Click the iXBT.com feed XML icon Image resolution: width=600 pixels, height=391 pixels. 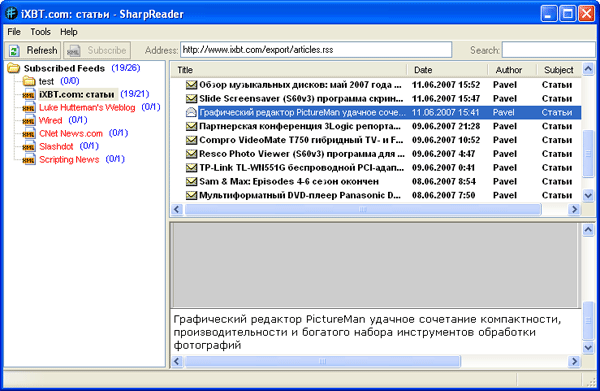coord(29,94)
